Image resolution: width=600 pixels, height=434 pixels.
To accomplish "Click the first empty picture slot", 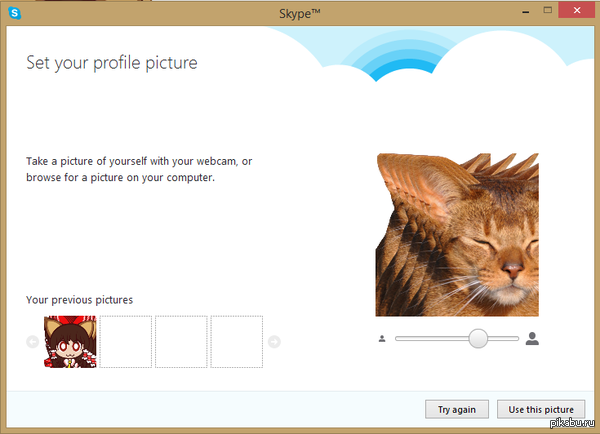I will pyautogui.click(x=125, y=342).
